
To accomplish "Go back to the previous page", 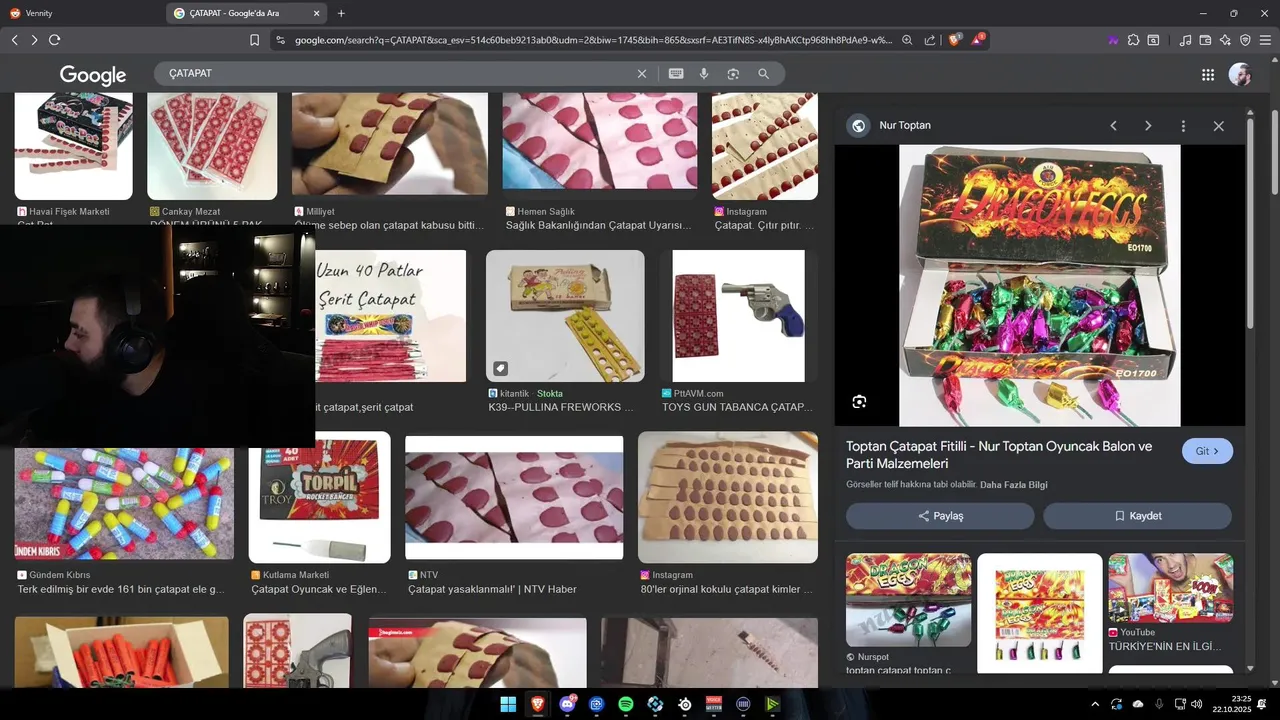I will pyautogui.click(x=14, y=40).
